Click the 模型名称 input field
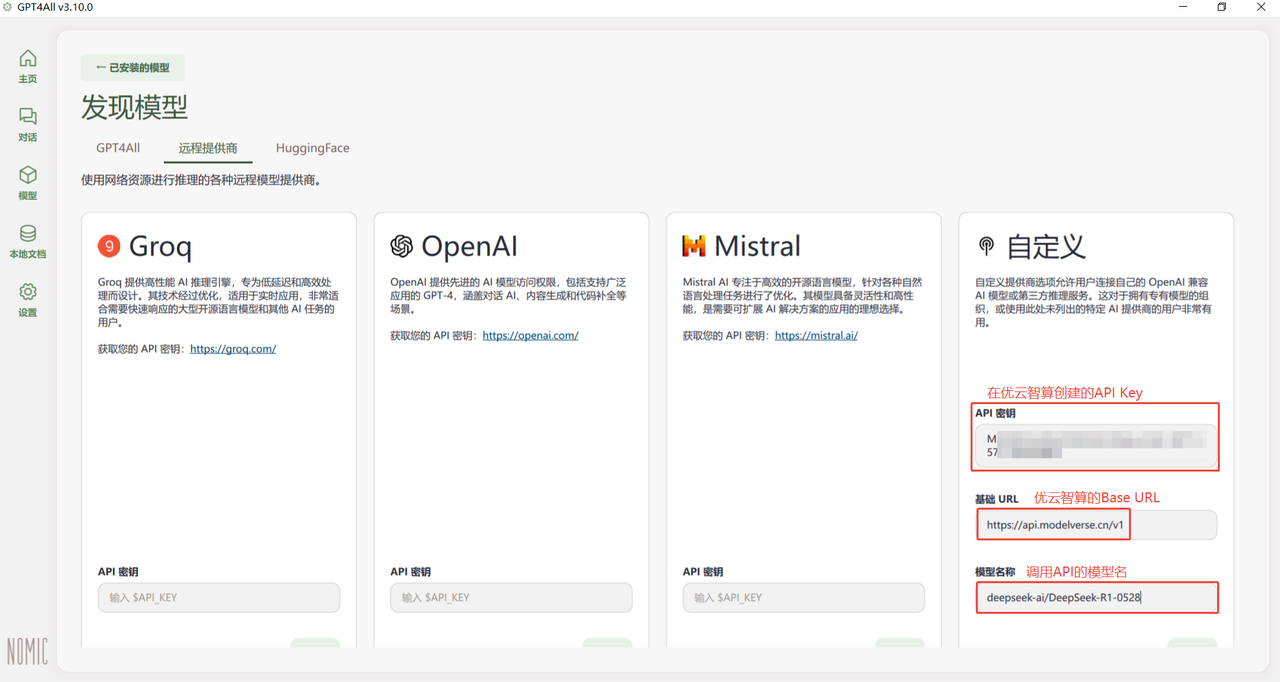The width and height of the screenshot is (1280, 682). pos(1096,597)
